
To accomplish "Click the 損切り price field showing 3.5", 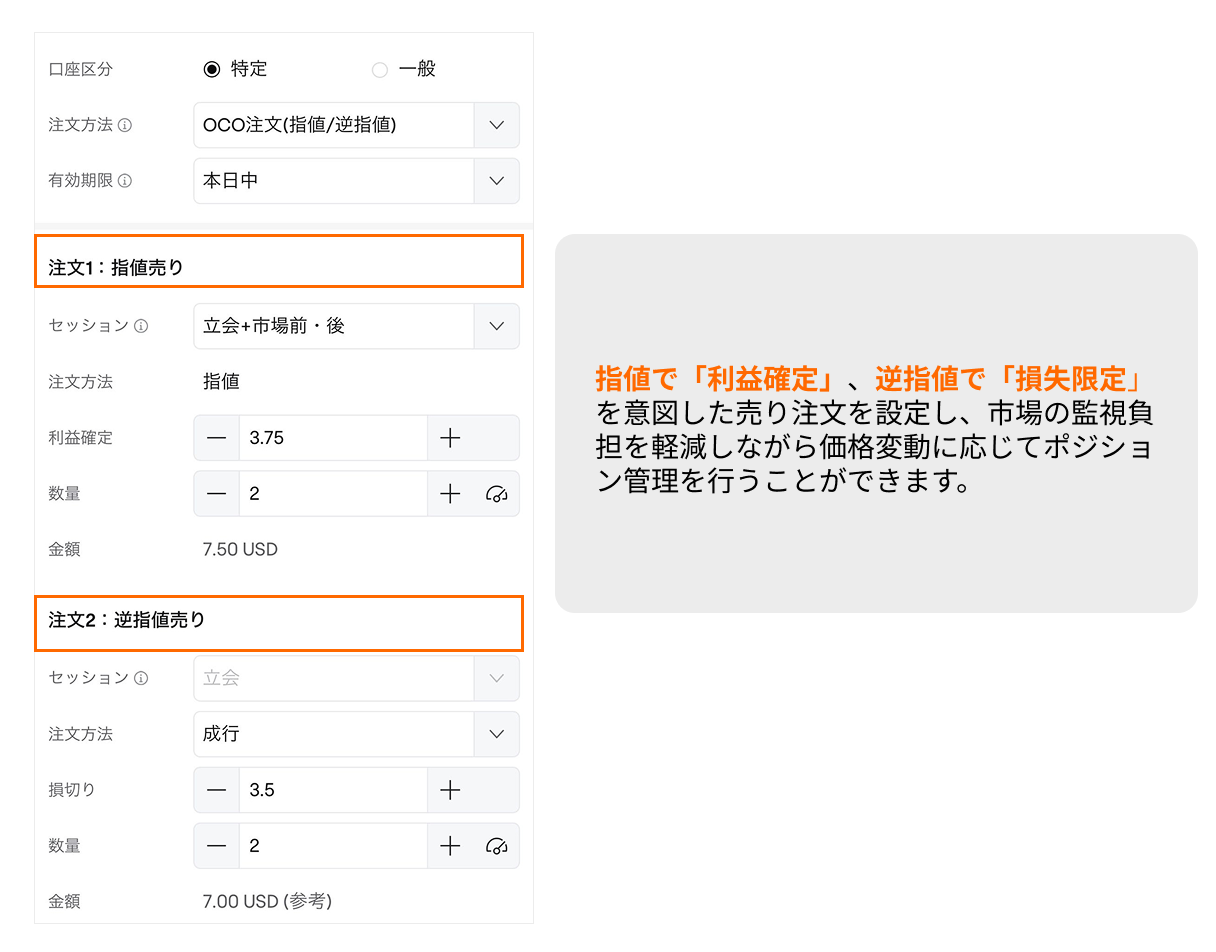I will point(330,790).
